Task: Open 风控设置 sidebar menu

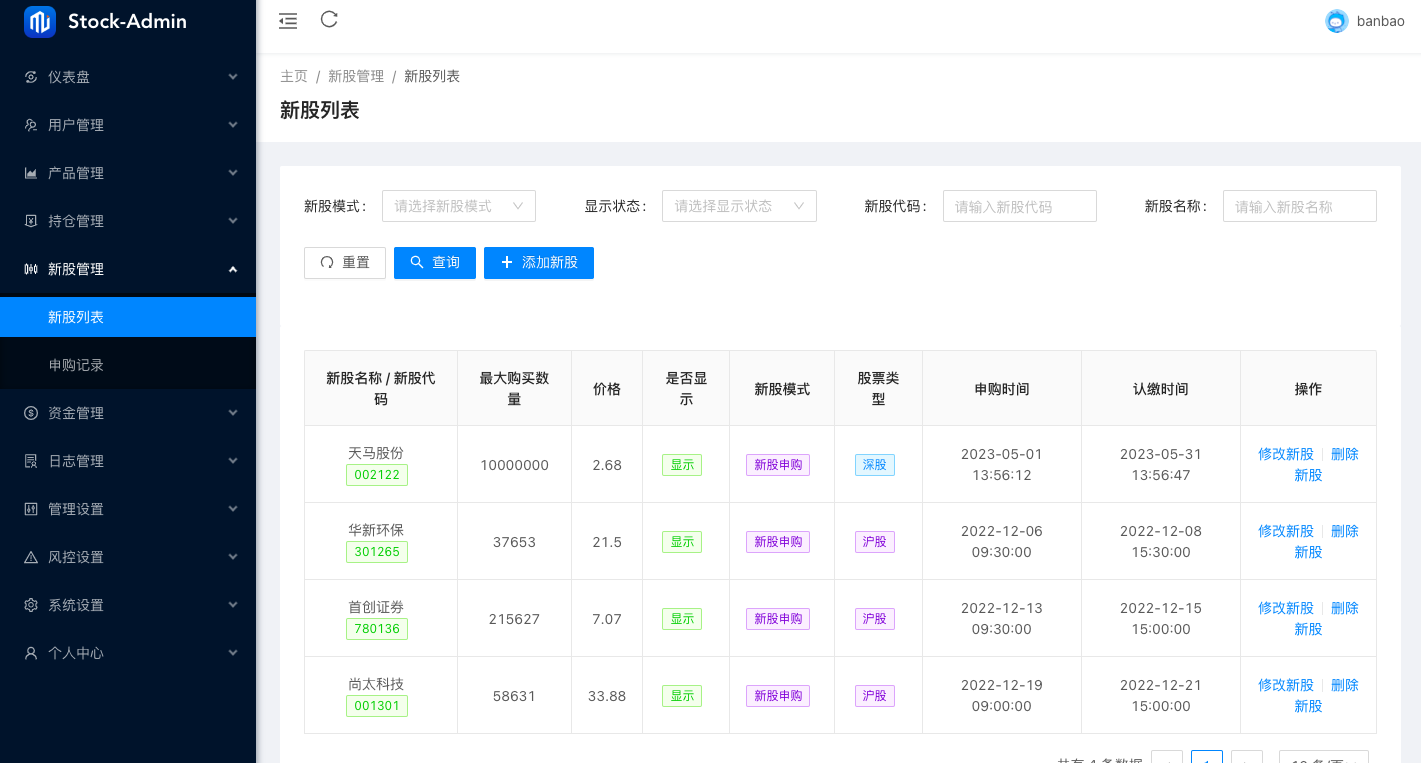Action: click(128, 557)
